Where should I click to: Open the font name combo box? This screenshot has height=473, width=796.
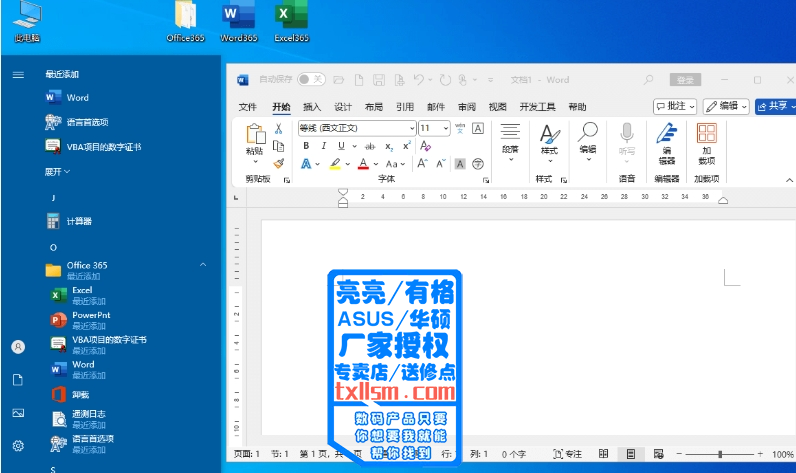[x=357, y=128]
